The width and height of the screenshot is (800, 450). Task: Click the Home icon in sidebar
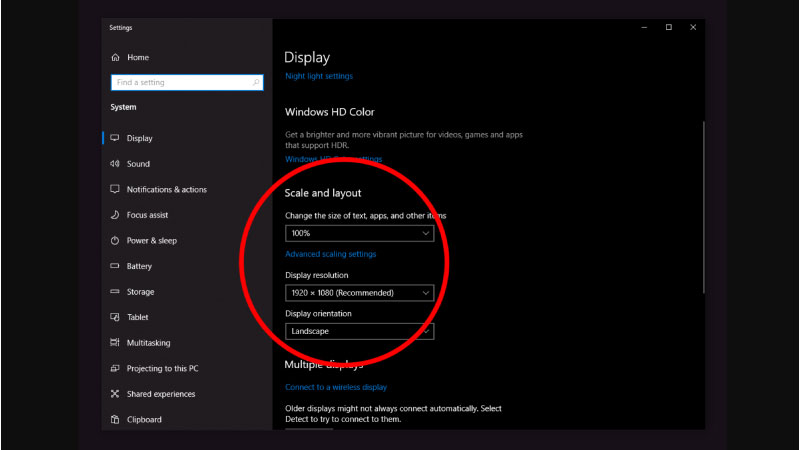pos(115,58)
